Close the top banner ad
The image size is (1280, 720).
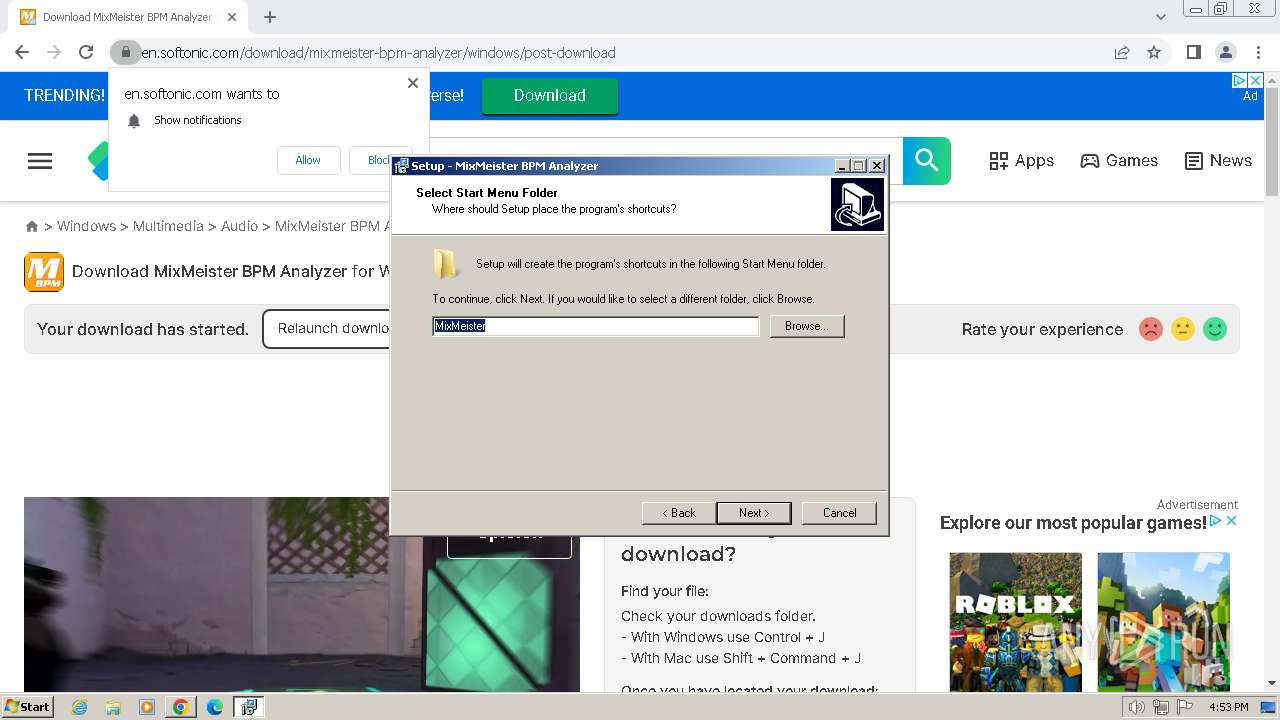click(1256, 80)
